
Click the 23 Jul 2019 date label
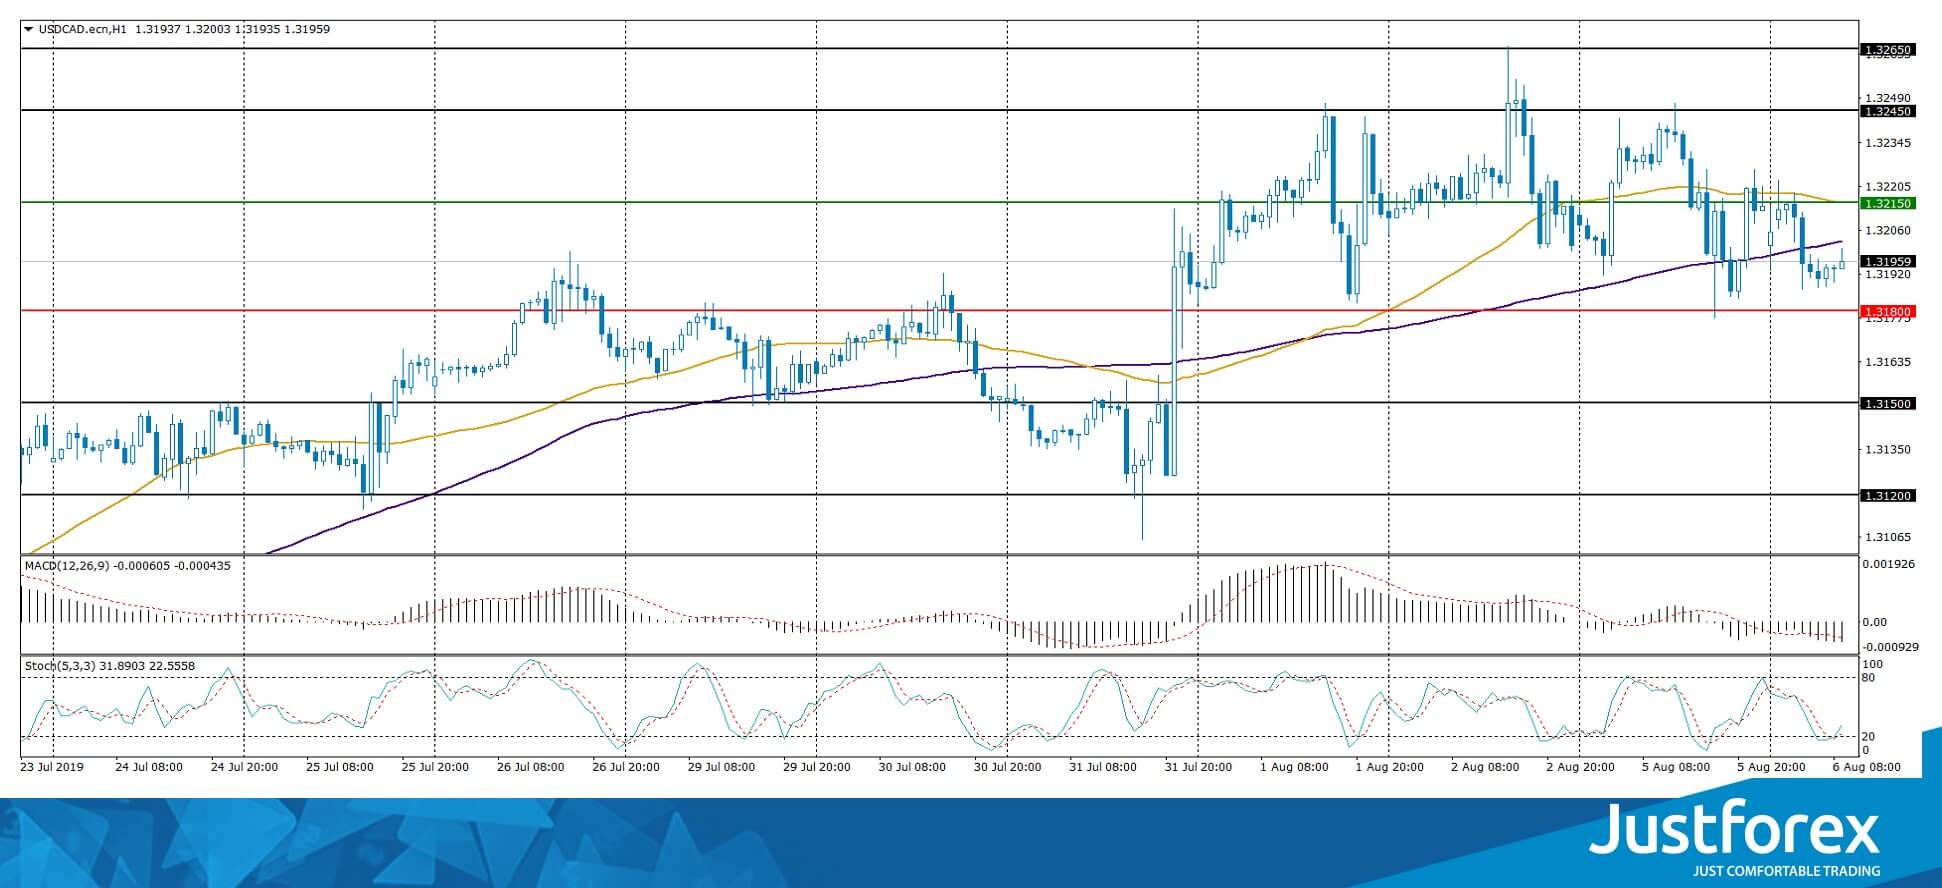53,767
